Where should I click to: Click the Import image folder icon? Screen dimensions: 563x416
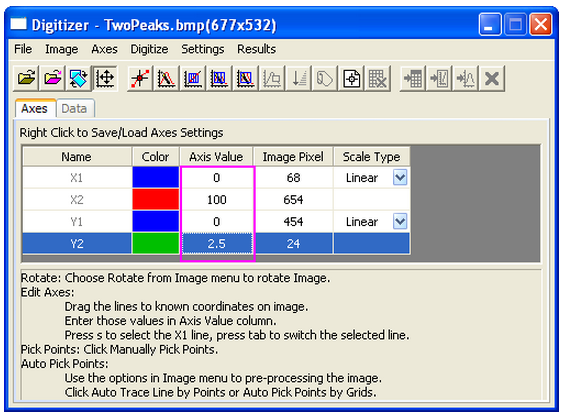click(x=26, y=78)
